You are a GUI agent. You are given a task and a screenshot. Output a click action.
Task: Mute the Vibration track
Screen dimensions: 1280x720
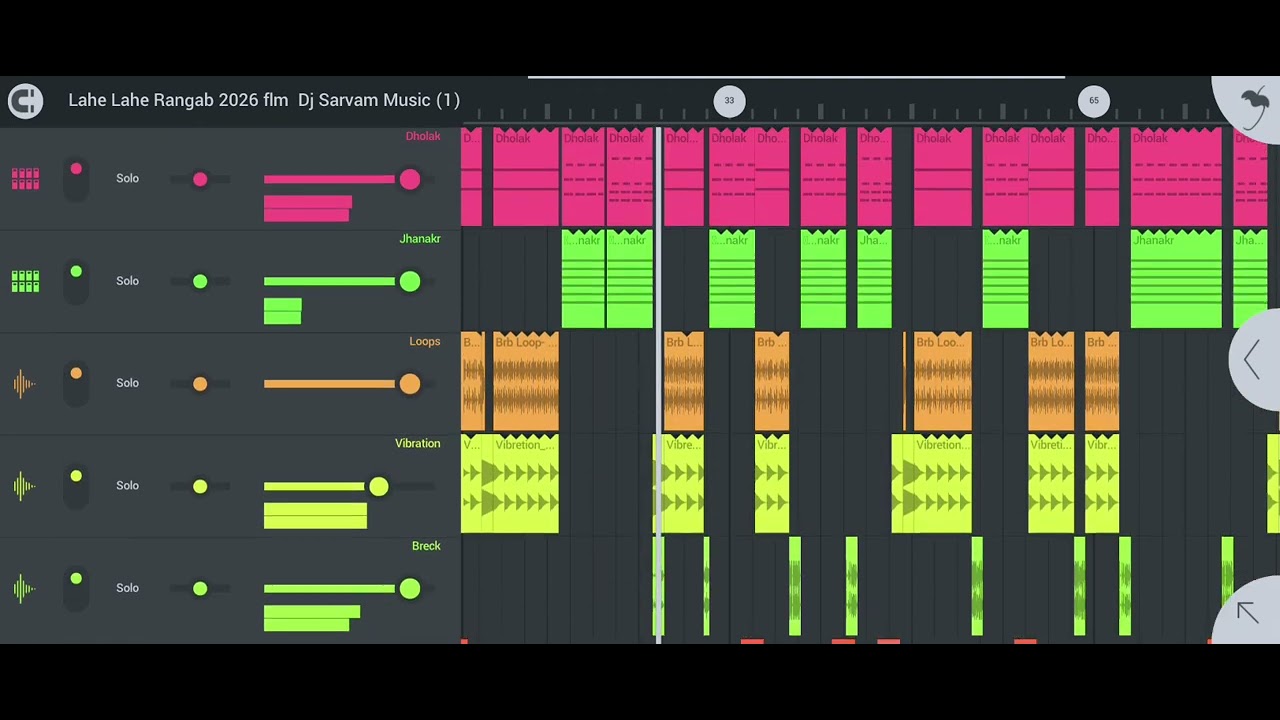[76, 486]
